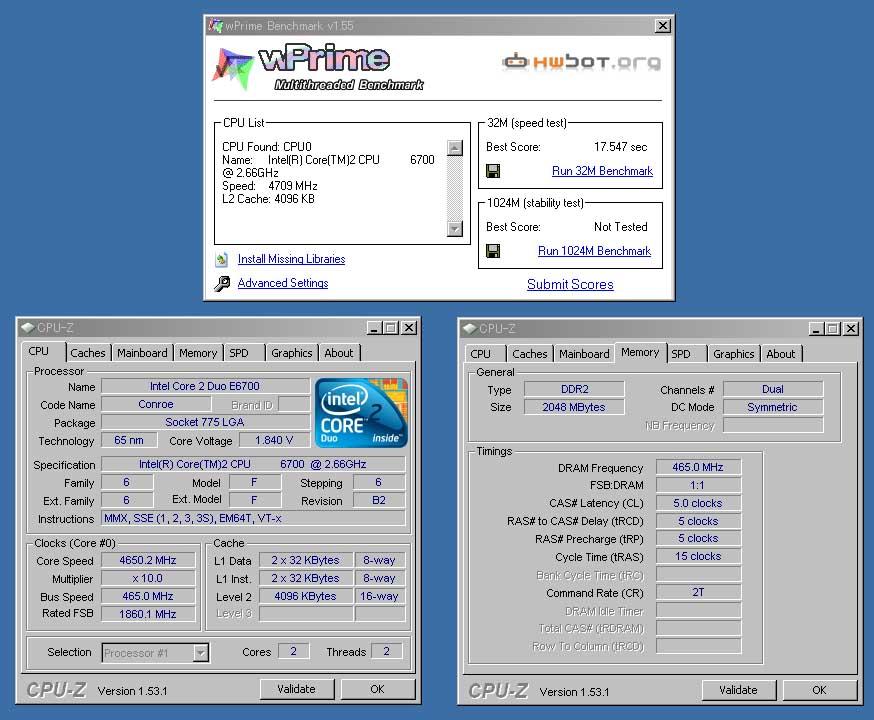This screenshot has height=720, width=874.
Task: Click the Rated FSB 1860.1 MHz field
Action: pyautogui.click(x=148, y=614)
